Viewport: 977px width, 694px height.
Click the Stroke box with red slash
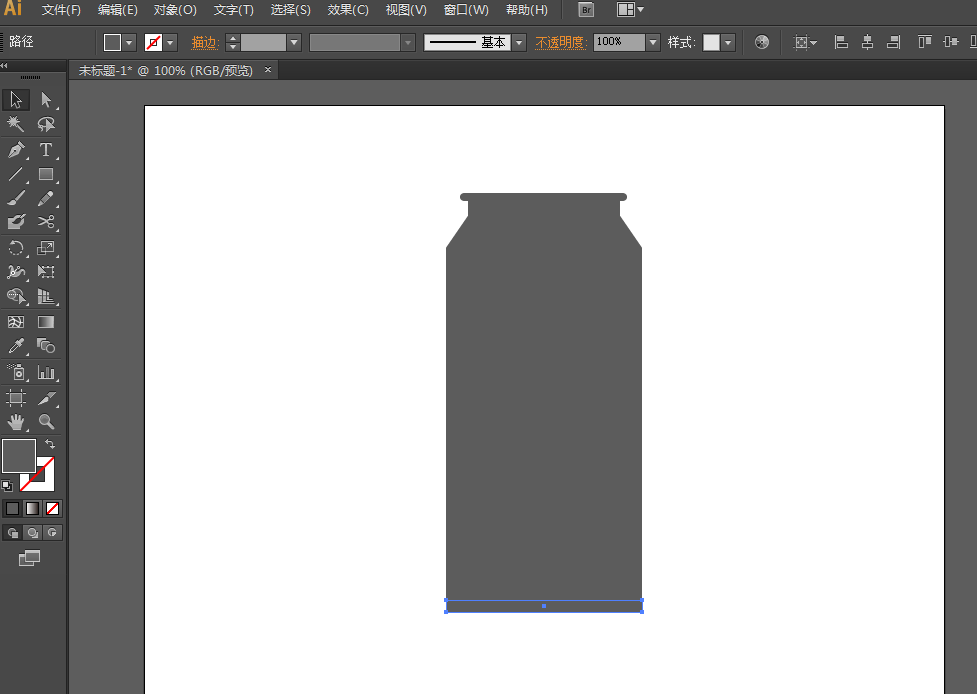tap(45, 482)
